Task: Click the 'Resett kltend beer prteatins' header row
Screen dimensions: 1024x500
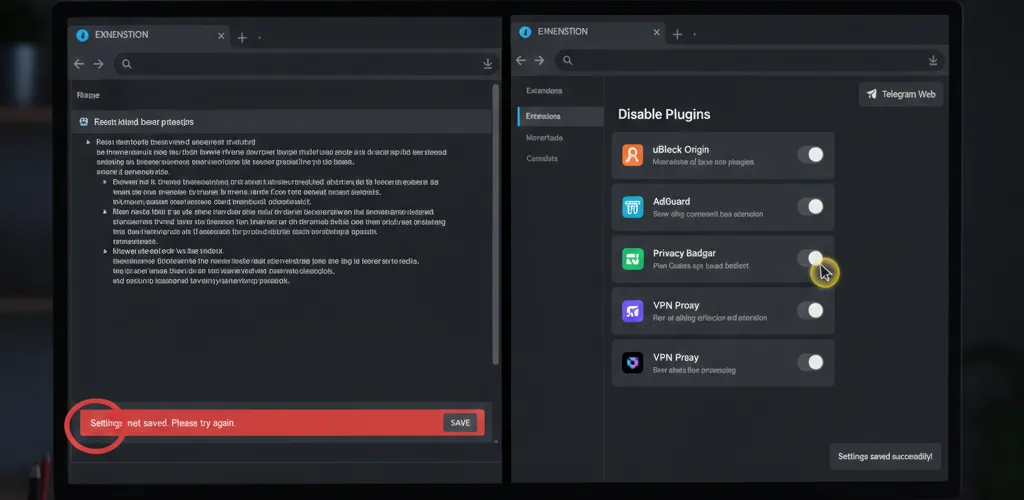Action: click(x=281, y=122)
